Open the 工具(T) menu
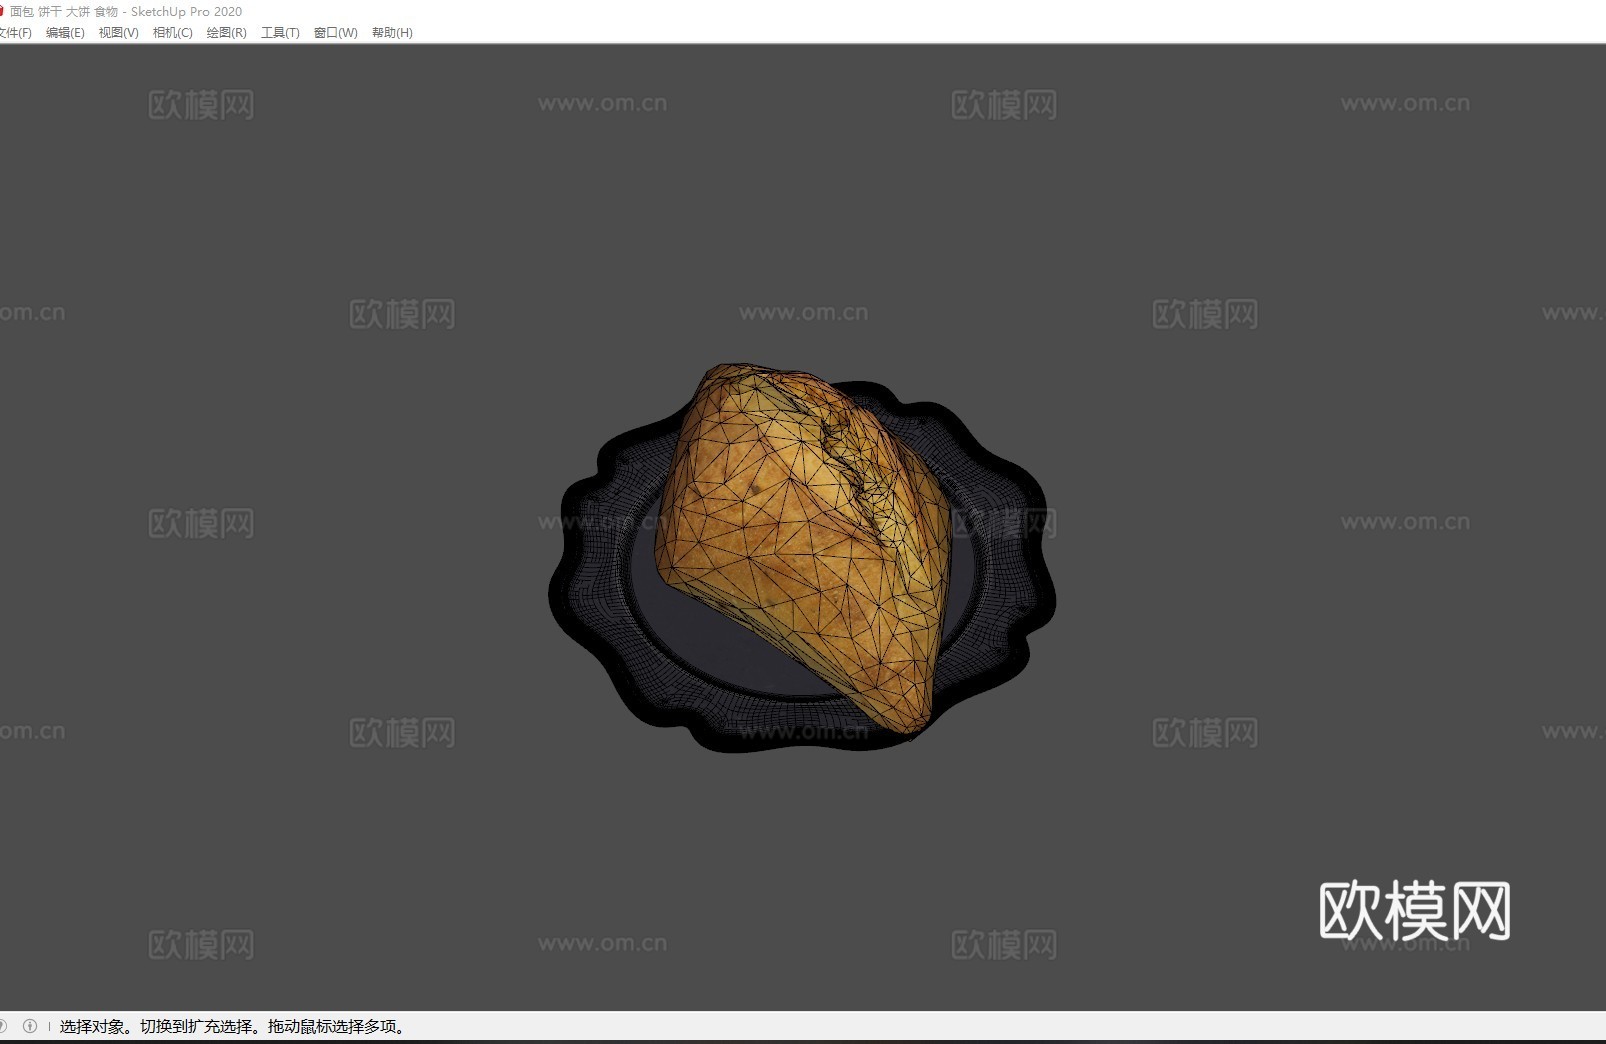This screenshot has height=1044, width=1606. (x=280, y=33)
